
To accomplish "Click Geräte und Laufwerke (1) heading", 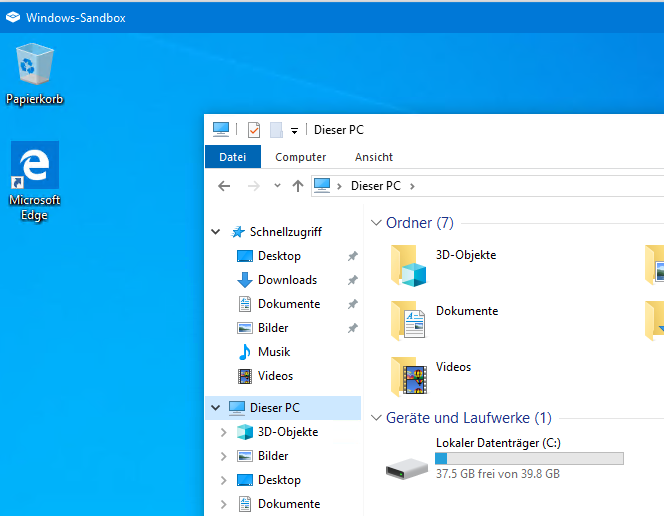I will click(x=468, y=418).
